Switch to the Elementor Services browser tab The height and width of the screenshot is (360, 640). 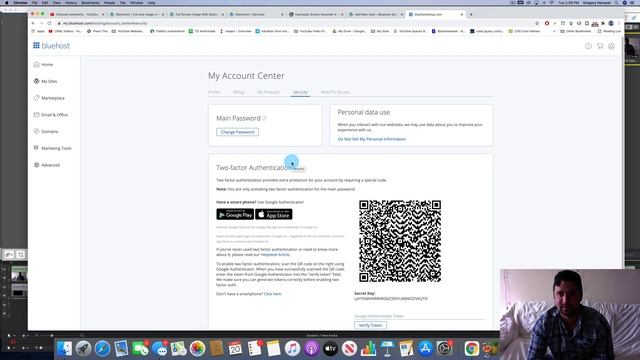coord(257,14)
